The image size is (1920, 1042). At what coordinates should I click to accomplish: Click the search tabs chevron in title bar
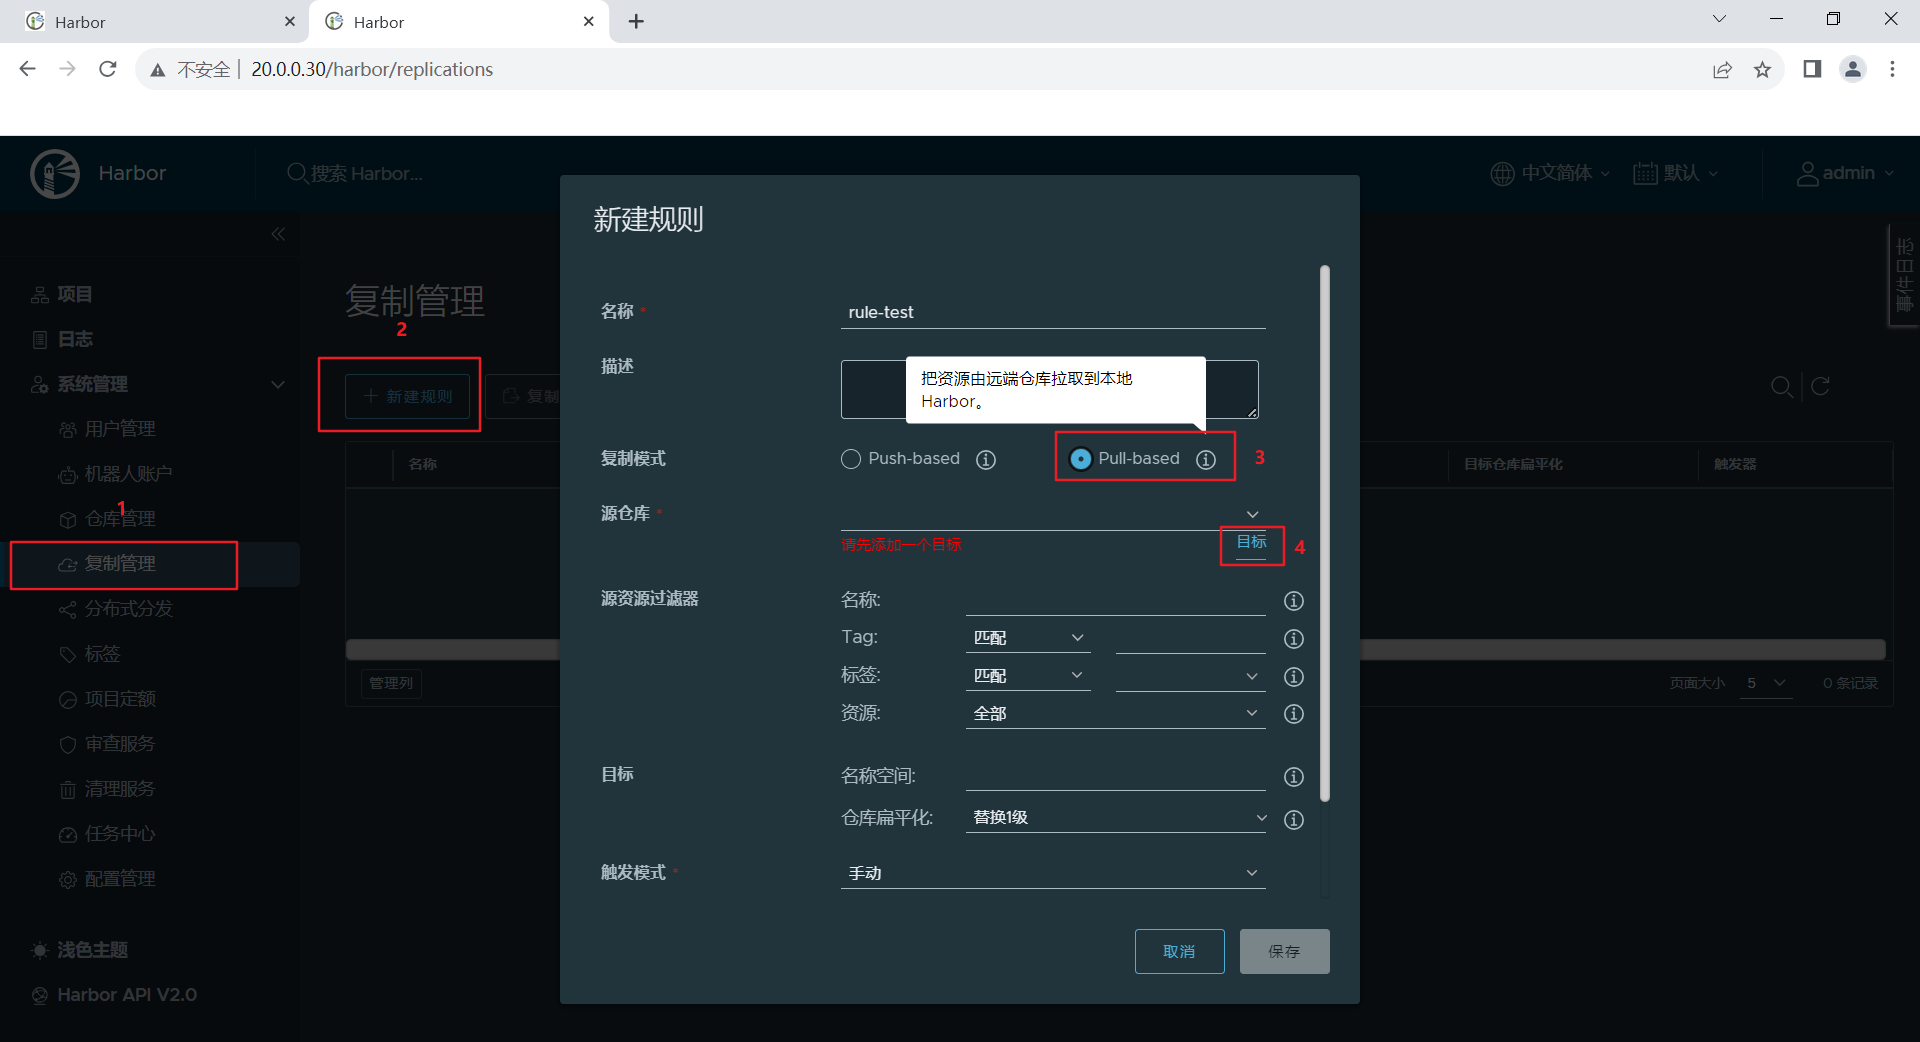[x=1719, y=19]
